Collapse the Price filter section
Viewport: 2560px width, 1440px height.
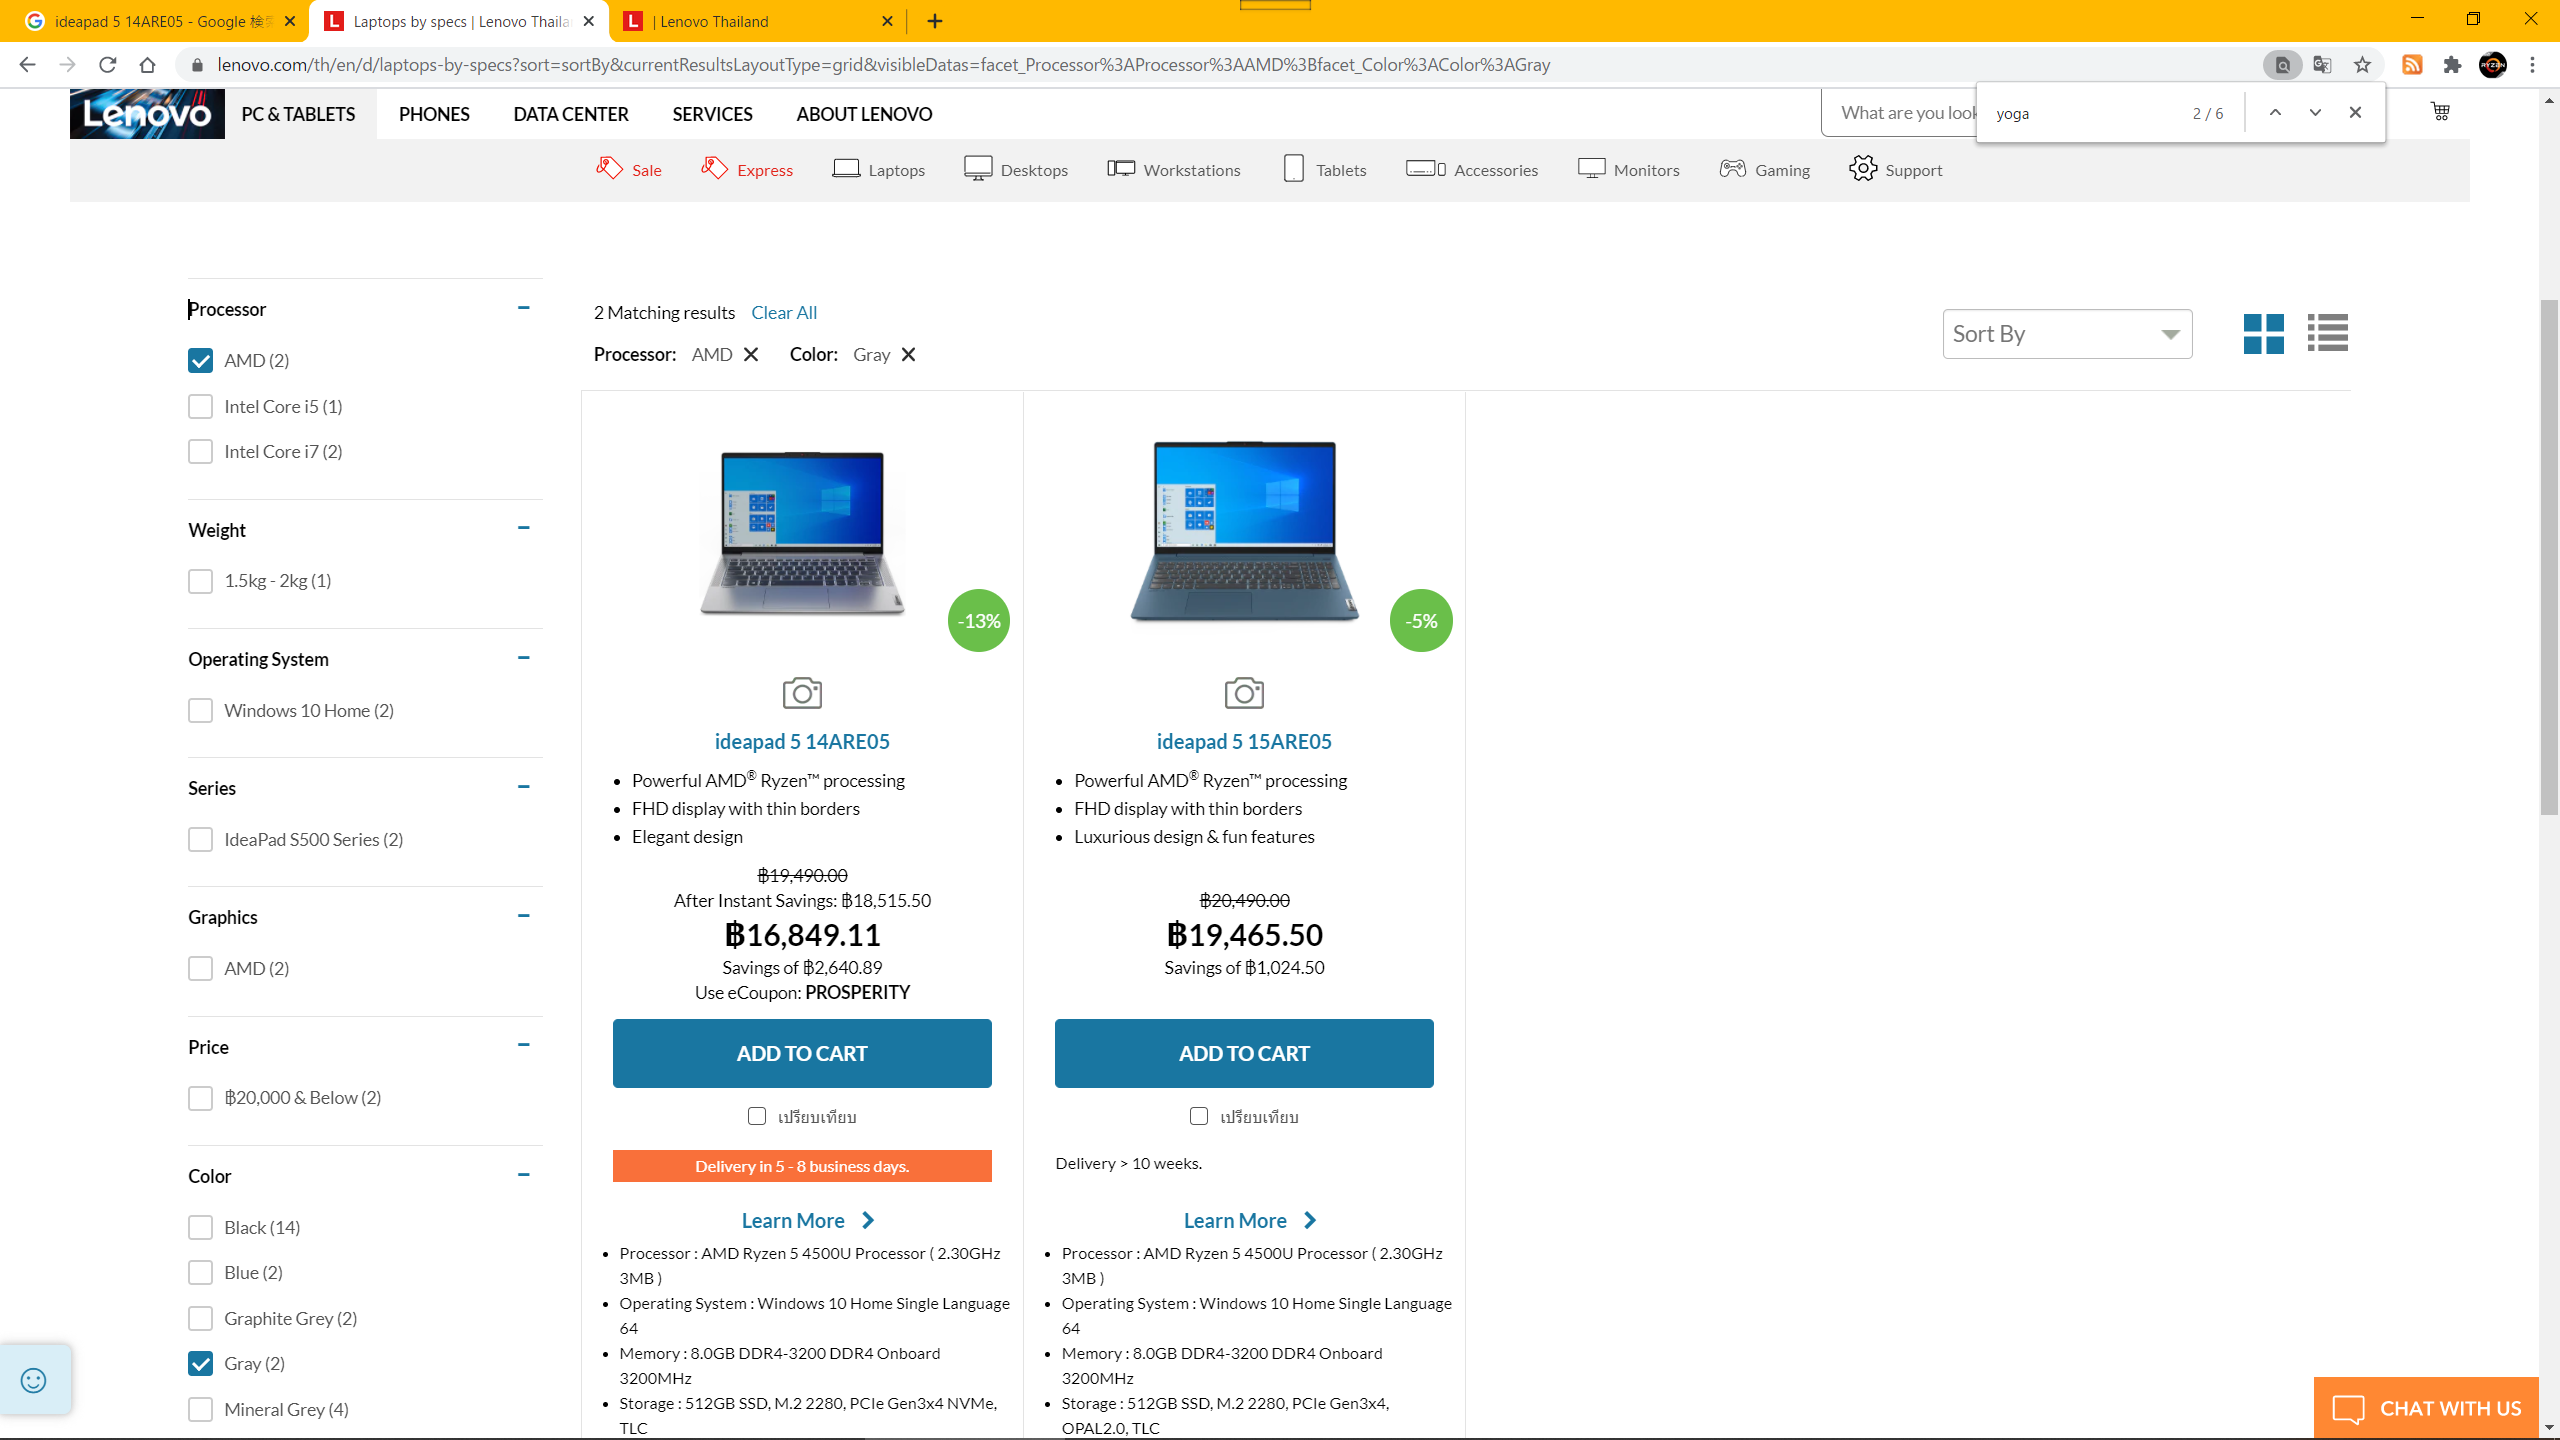click(x=523, y=1045)
